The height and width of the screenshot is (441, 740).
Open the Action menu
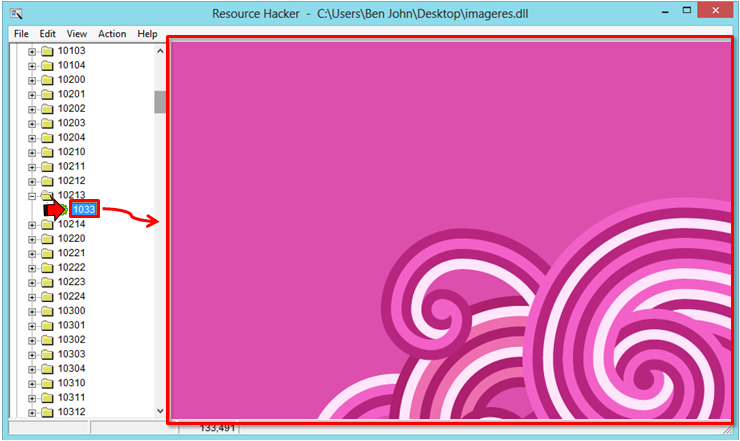112,33
